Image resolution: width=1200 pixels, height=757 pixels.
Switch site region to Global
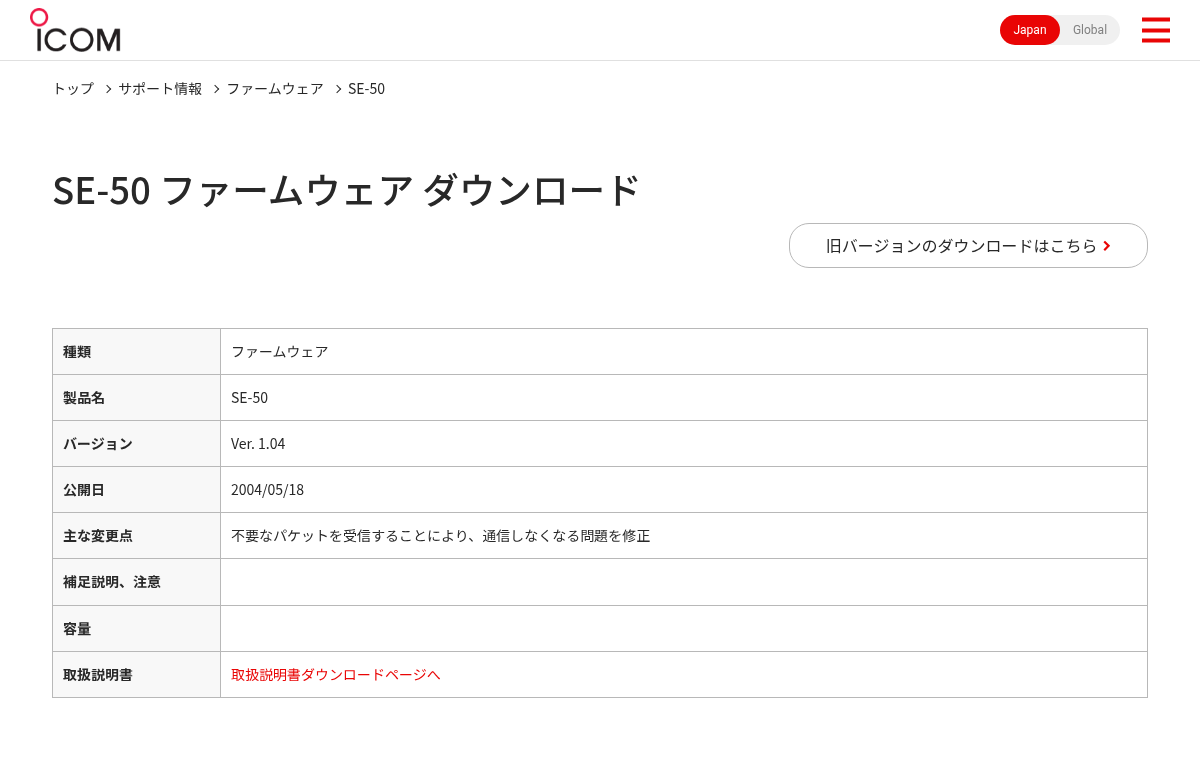tap(1090, 30)
